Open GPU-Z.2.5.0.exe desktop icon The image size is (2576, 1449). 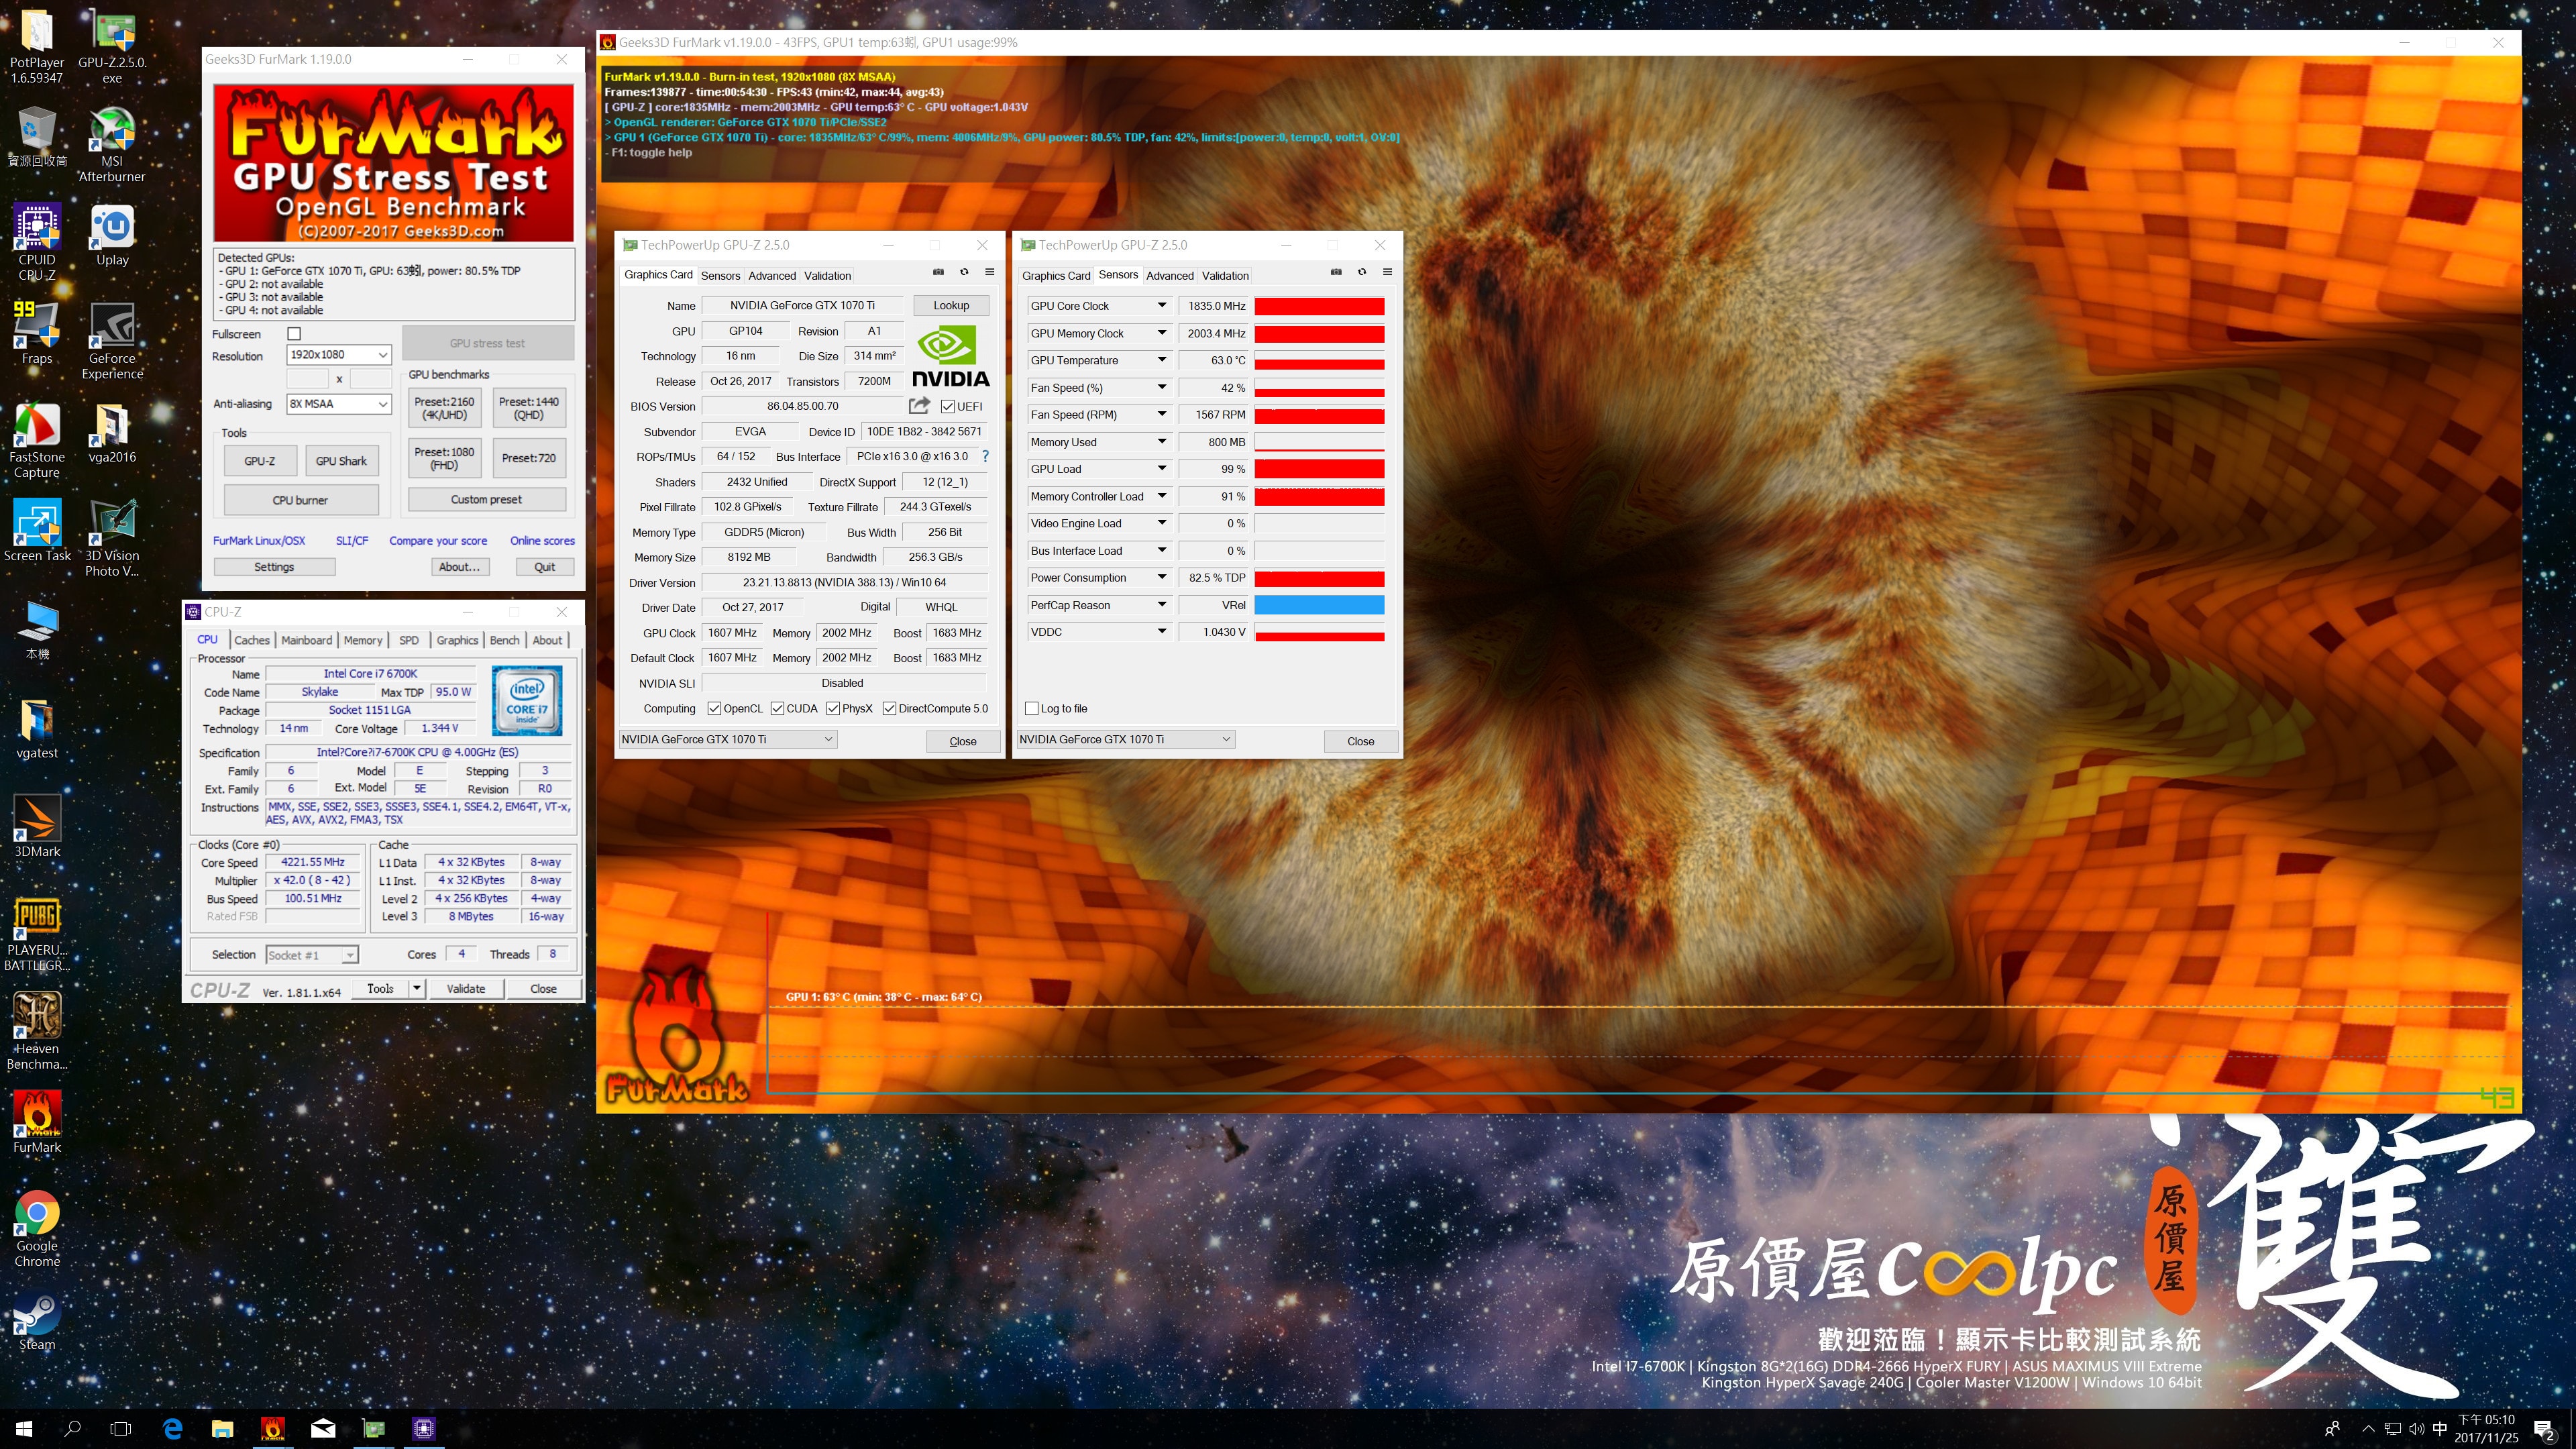coord(112,46)
